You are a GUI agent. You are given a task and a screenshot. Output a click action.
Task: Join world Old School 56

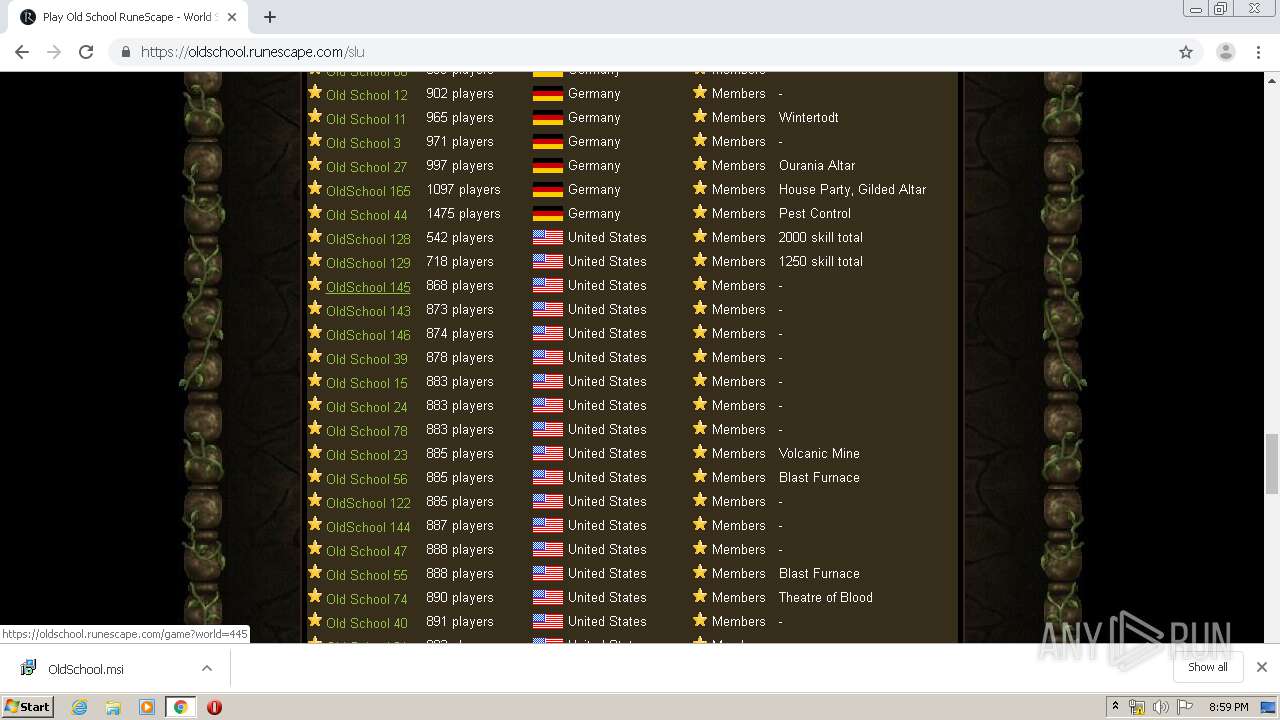pyautogui.click(x=367, y=479)
